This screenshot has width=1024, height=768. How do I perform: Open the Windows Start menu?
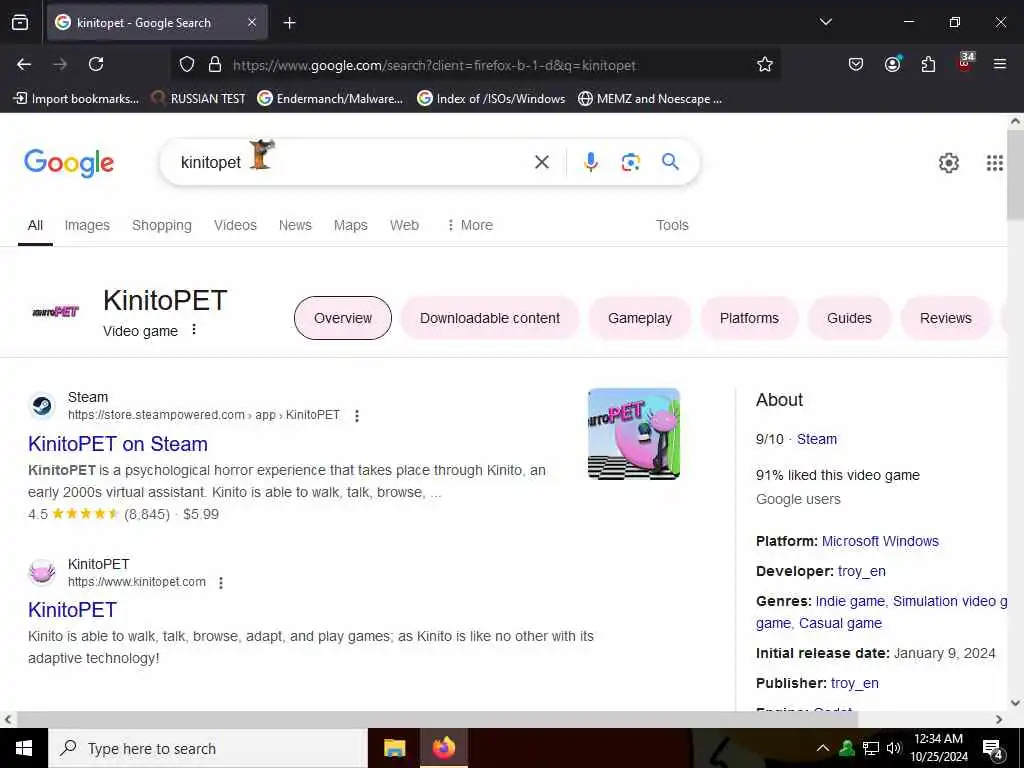coord(24,748)
